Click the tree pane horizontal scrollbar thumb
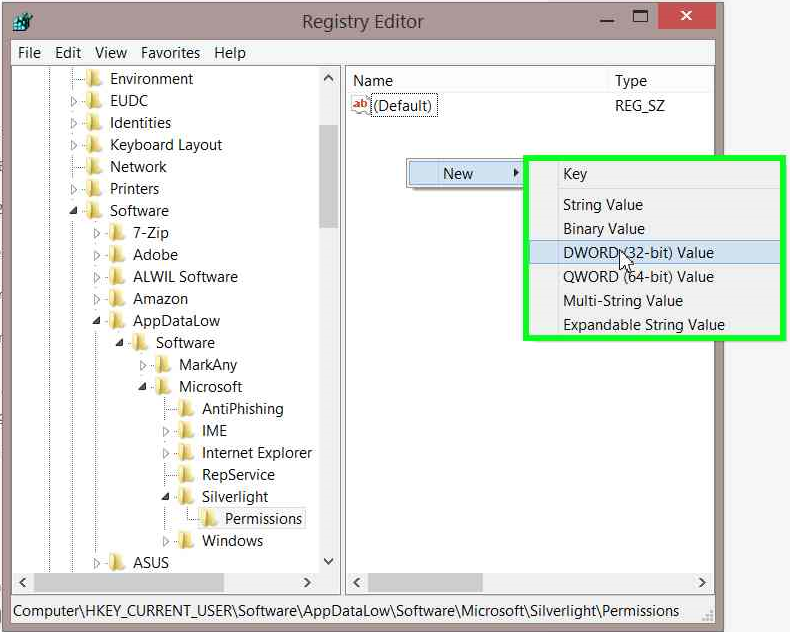The image size is (790, 632). pyautogui.click(x=129, y=583)
